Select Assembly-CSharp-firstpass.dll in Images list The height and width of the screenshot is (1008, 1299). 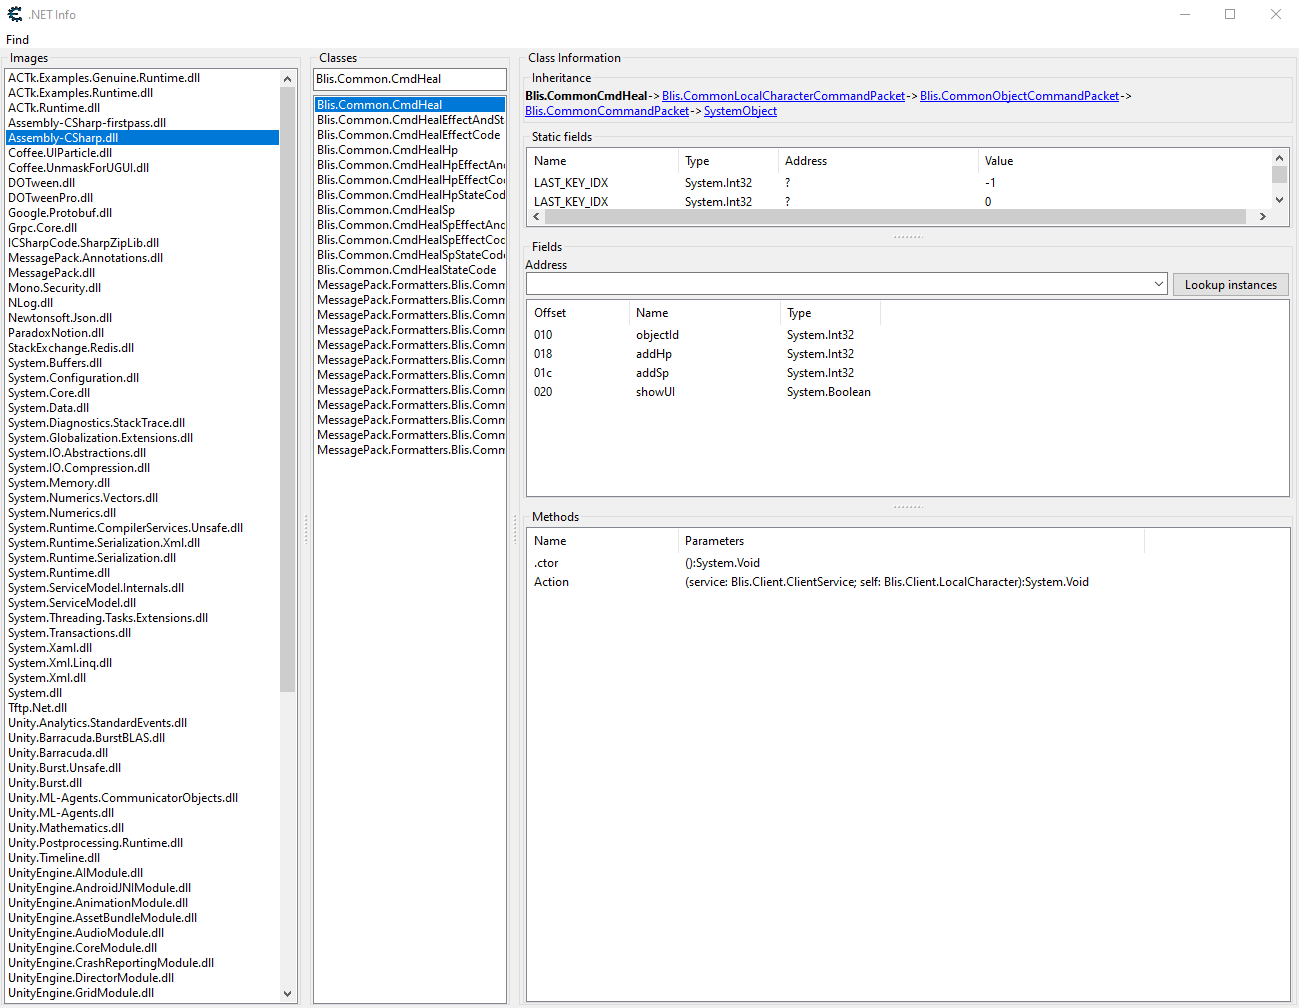87,123
